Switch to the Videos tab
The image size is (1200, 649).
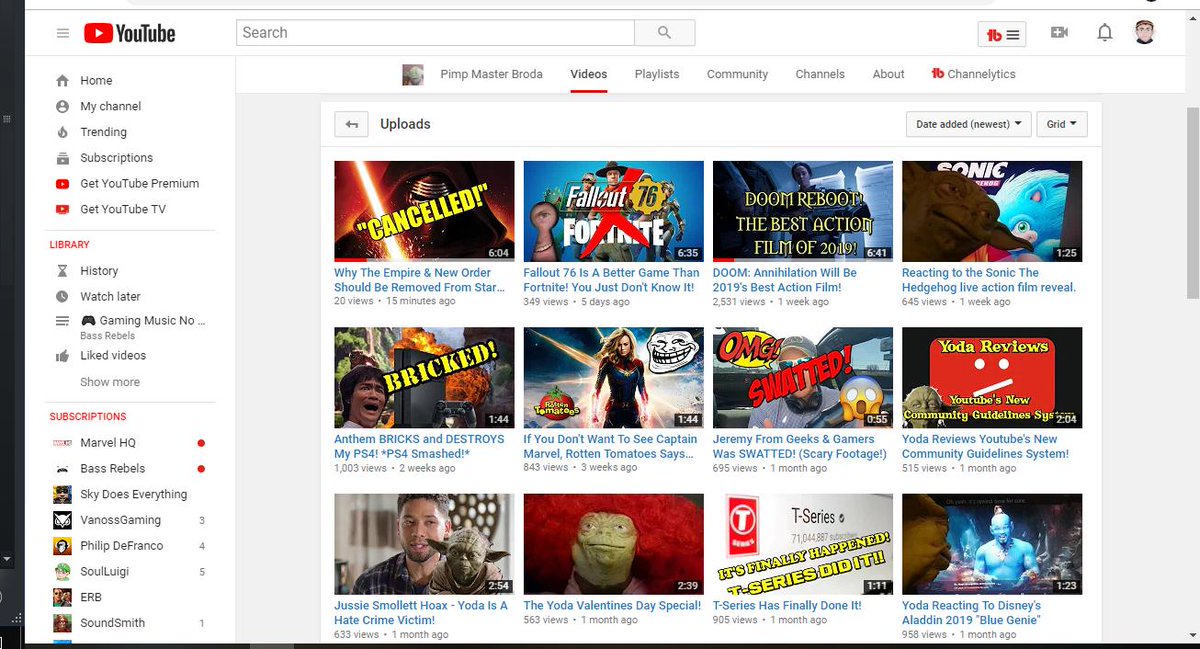(x=589, y=74)
